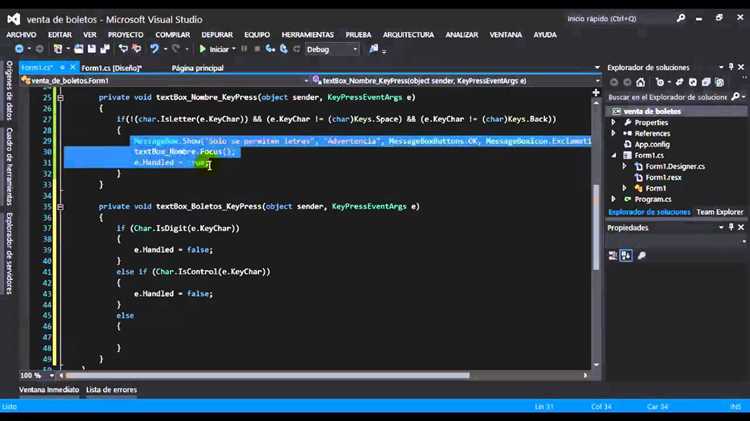Close the Form1.cs editor tab

[73, 67]
